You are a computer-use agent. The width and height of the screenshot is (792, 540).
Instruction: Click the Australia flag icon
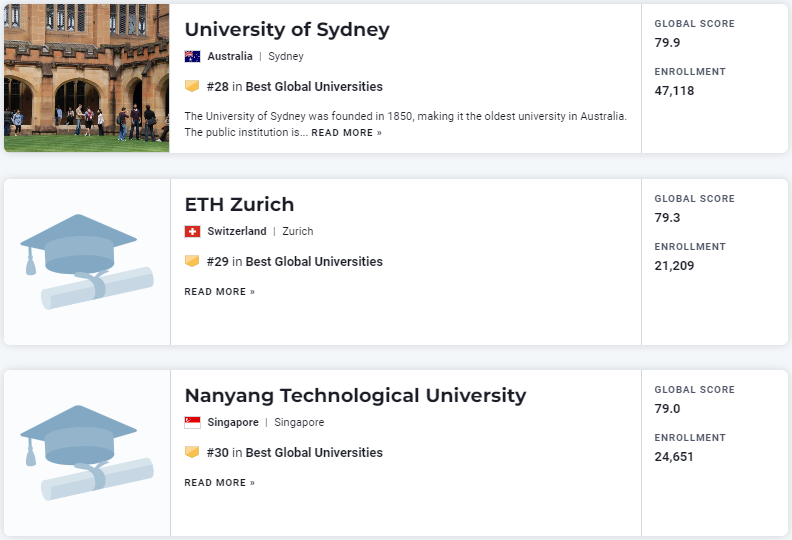click(x=192, y=57)
